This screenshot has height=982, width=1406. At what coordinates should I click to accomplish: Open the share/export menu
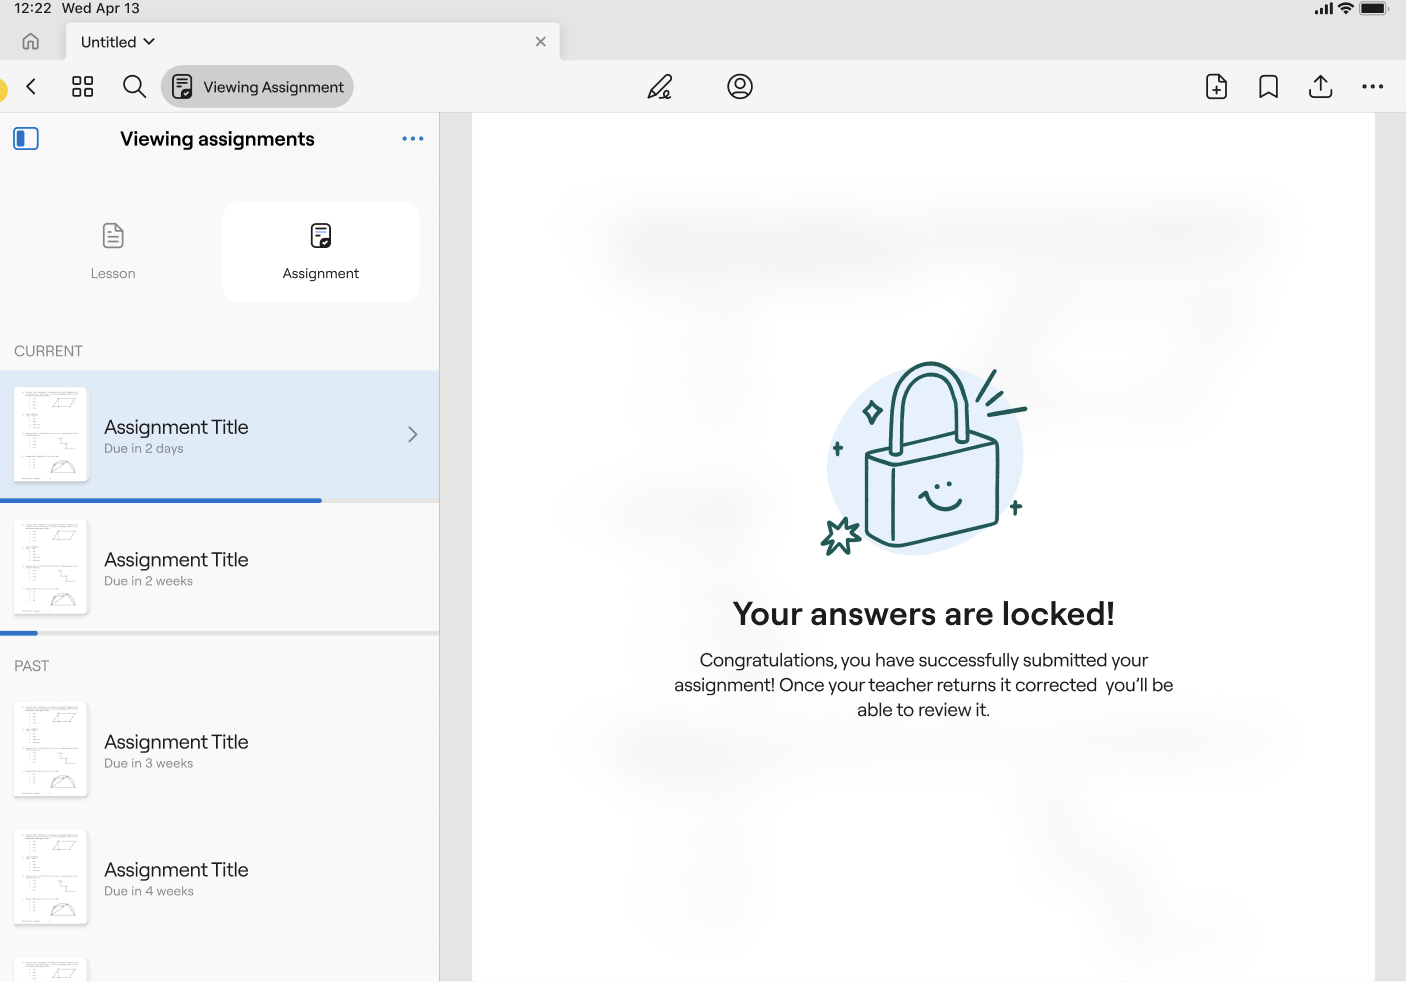[1320, 87]
